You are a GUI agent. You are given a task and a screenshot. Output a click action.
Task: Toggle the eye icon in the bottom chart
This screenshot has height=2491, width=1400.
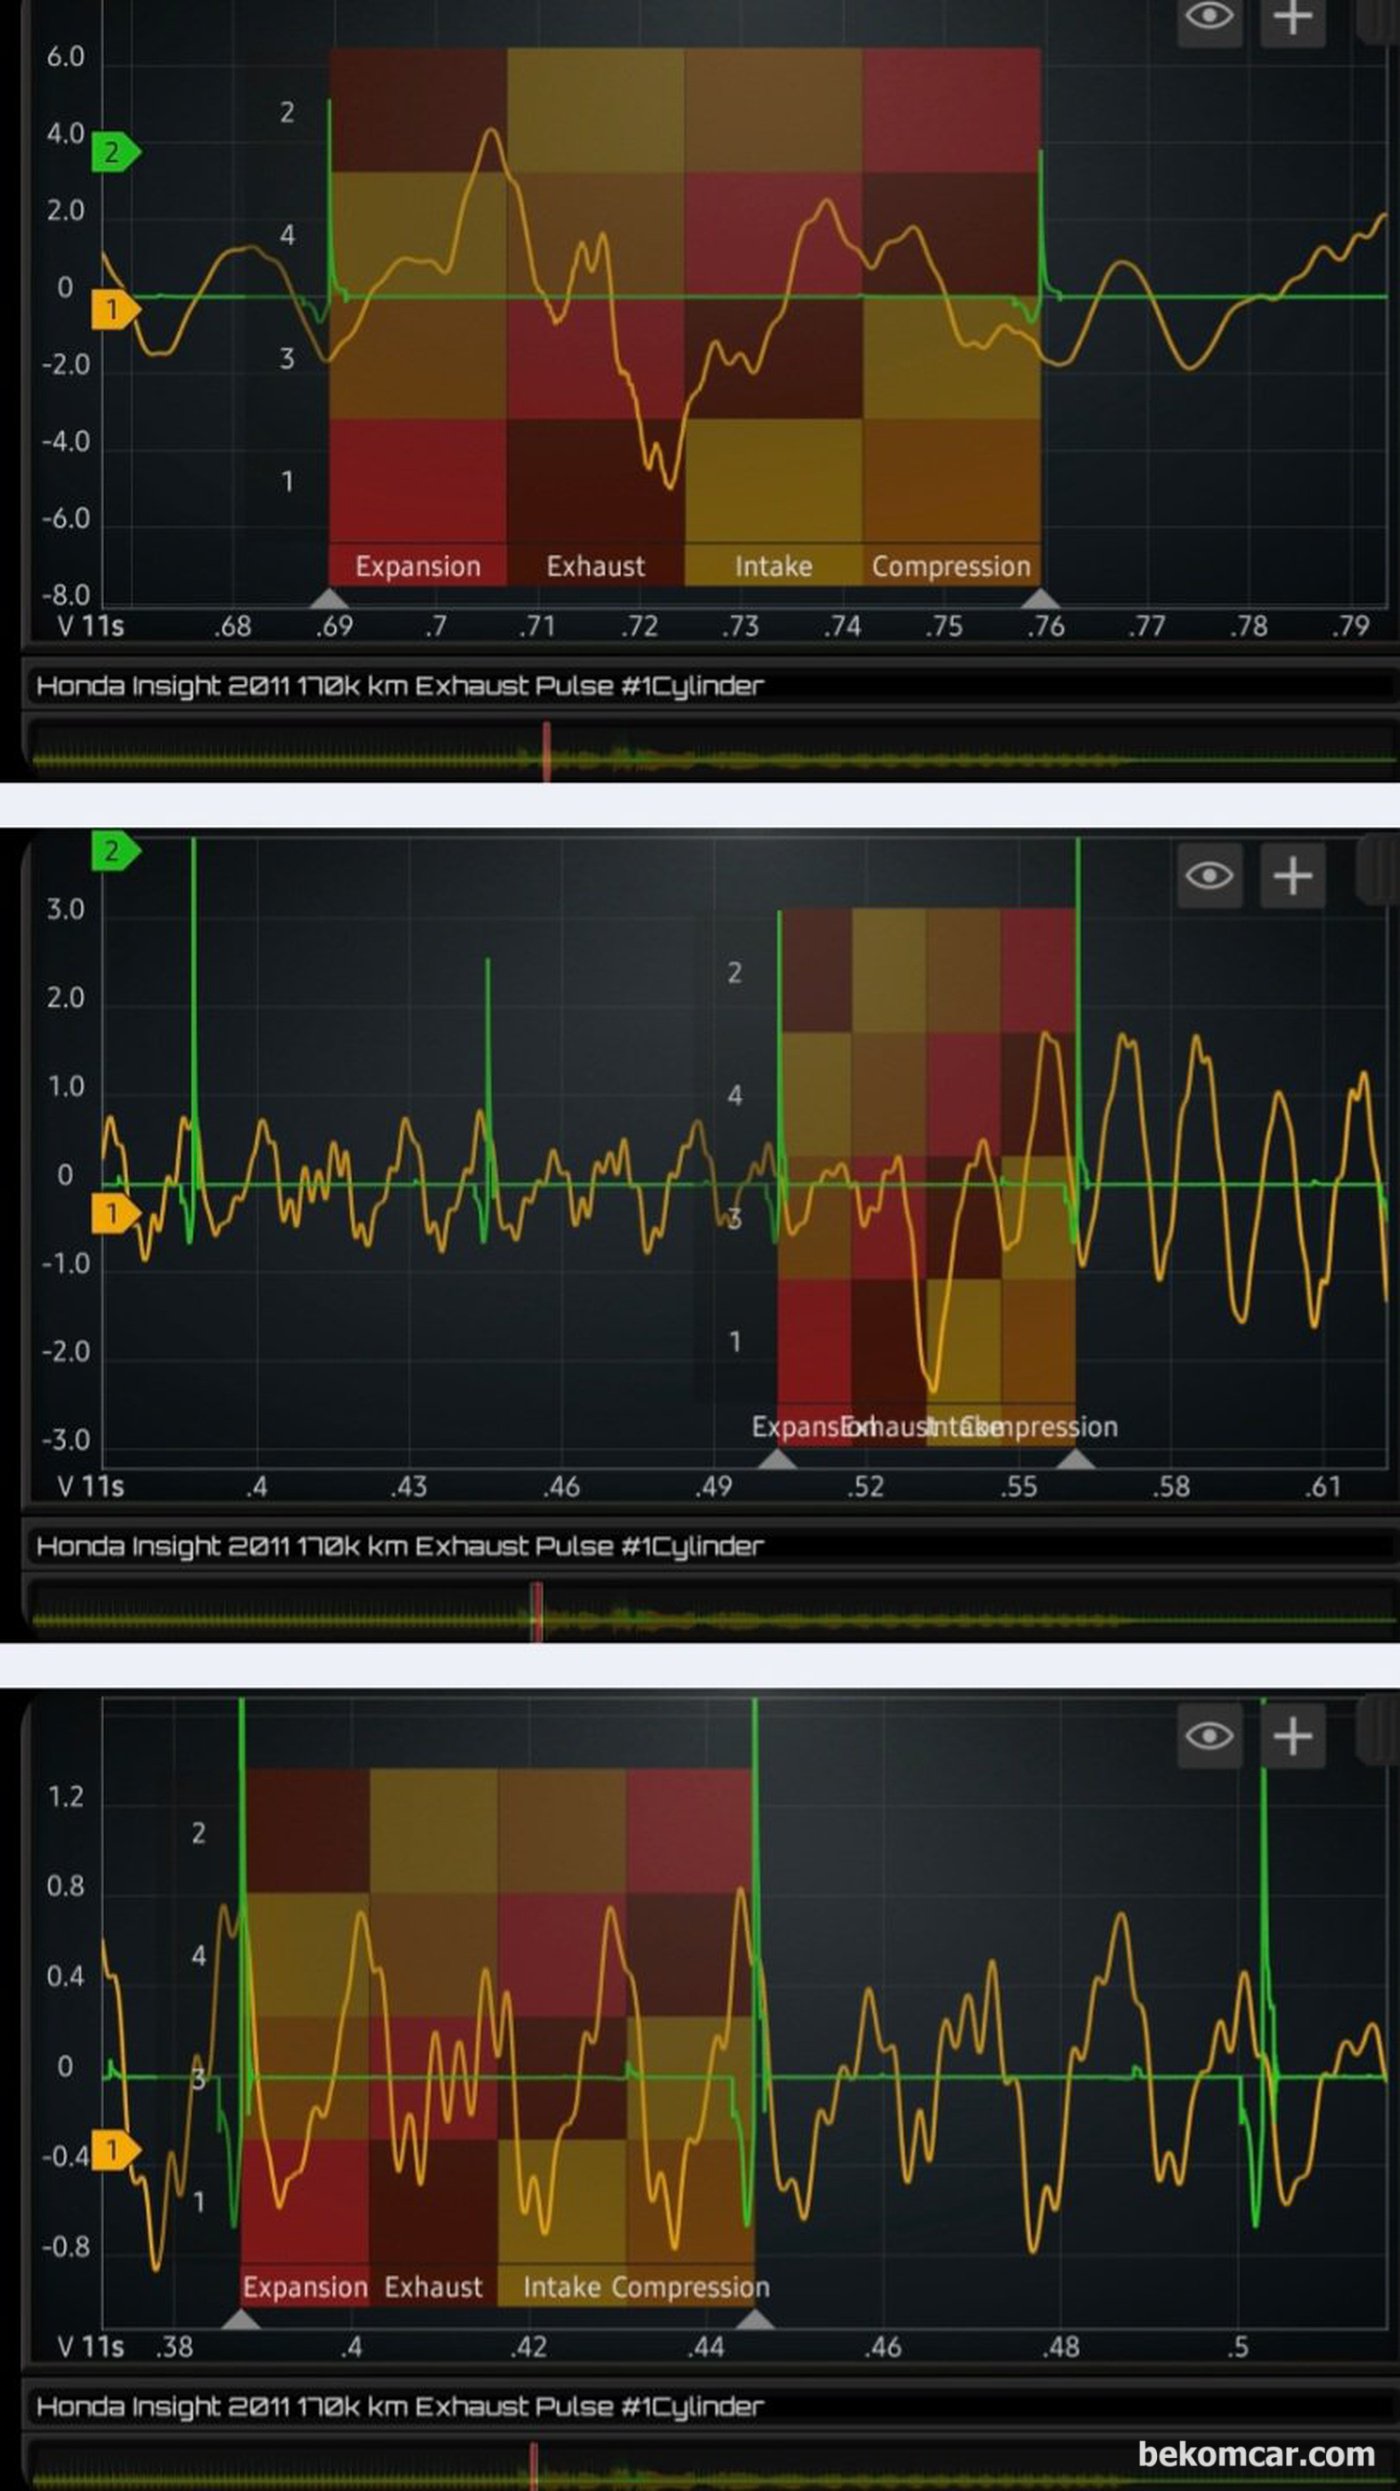(x=1209, y=1735)
